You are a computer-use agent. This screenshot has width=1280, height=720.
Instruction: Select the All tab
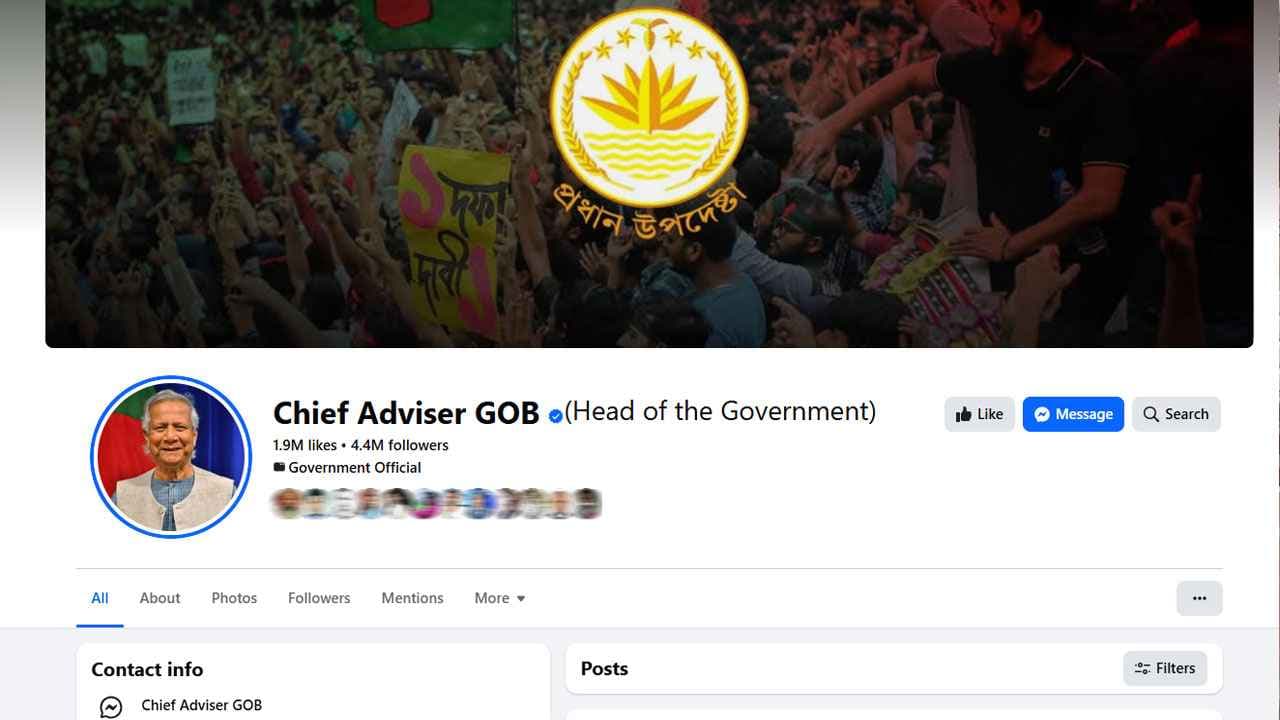[100, 598]
